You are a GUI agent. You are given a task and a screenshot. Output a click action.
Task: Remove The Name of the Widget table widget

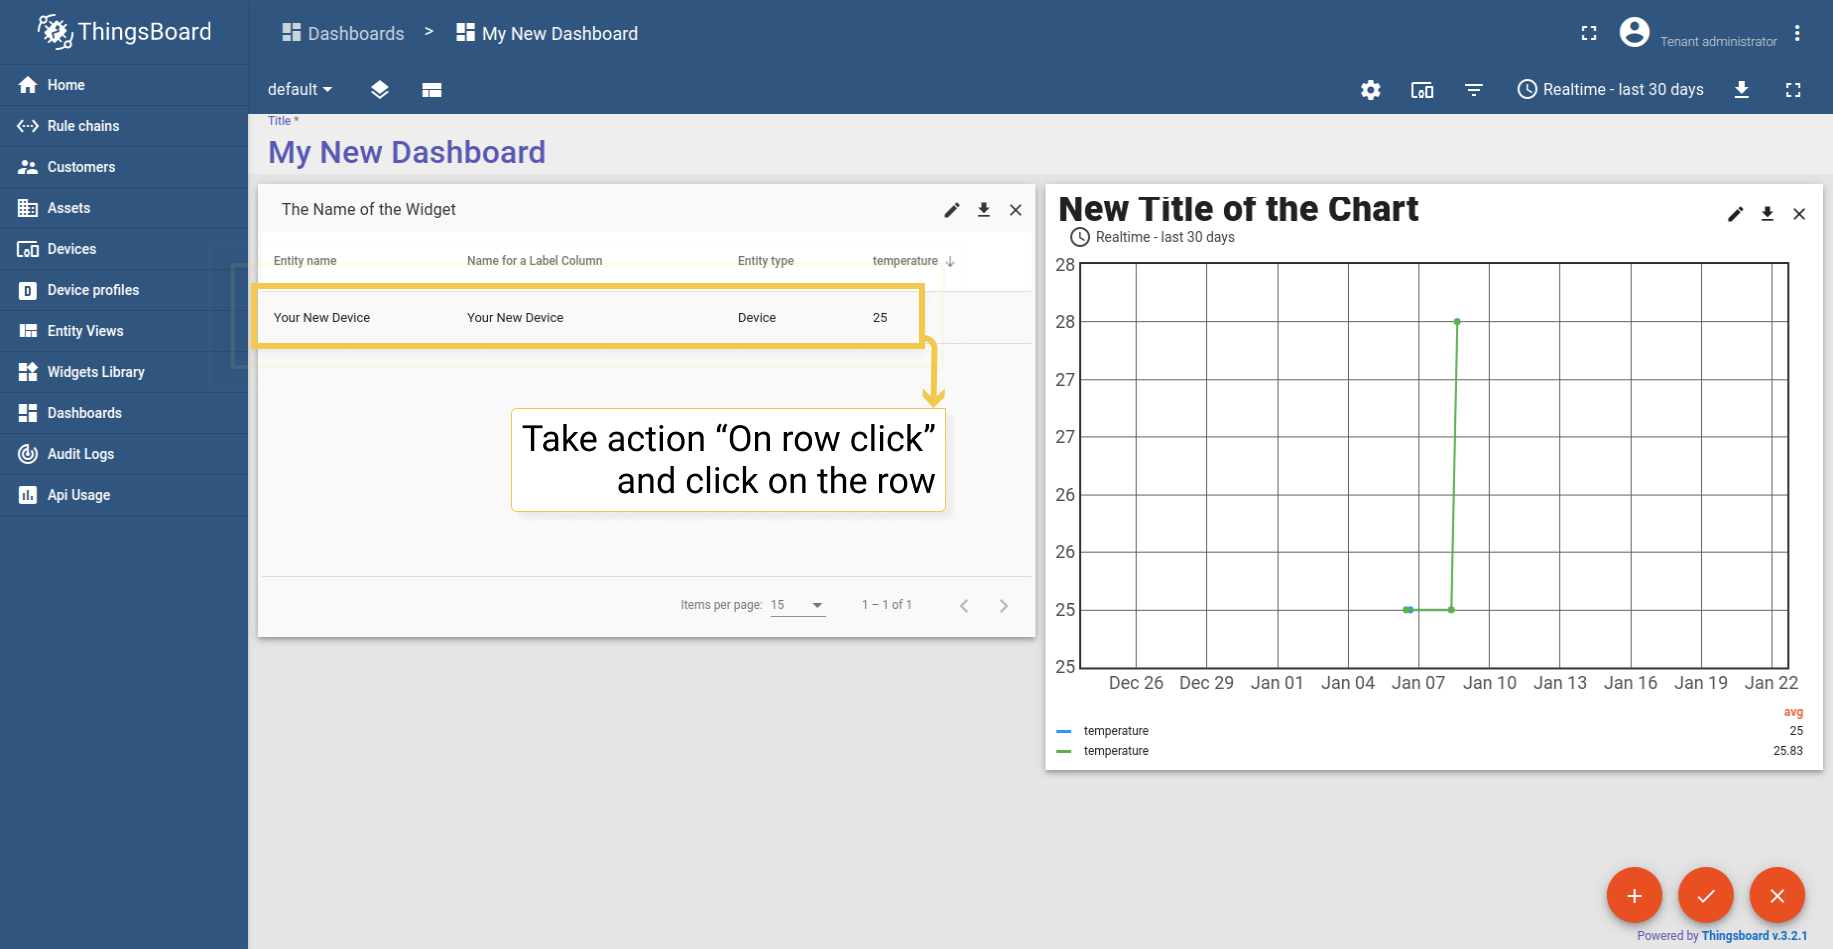coord(1016,210)
